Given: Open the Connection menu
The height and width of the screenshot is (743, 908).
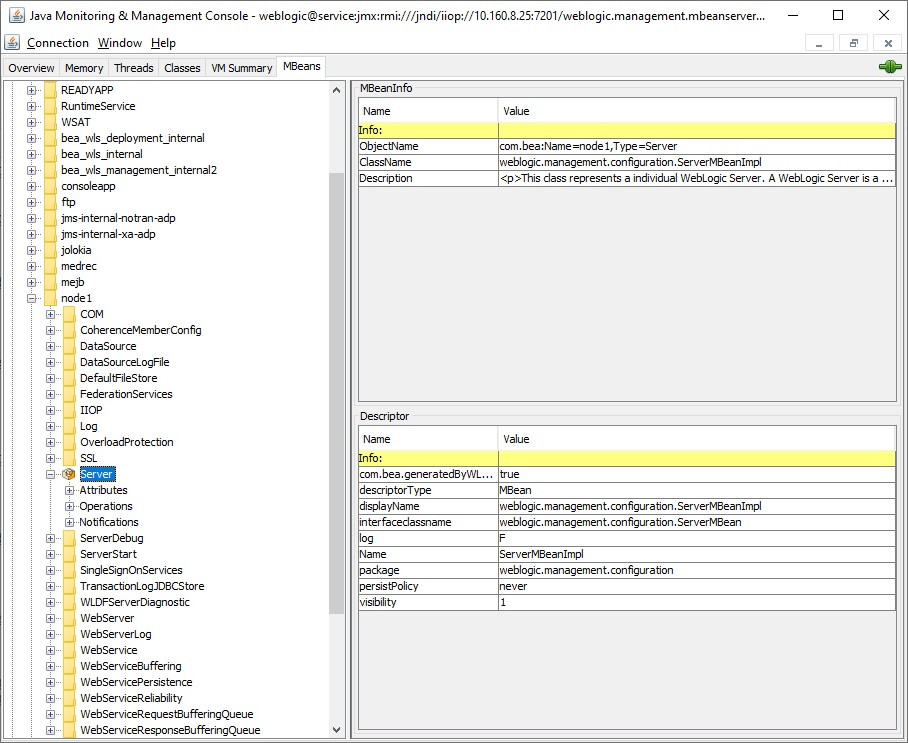Looking at the screenshot, I should [x=58, y=43].
